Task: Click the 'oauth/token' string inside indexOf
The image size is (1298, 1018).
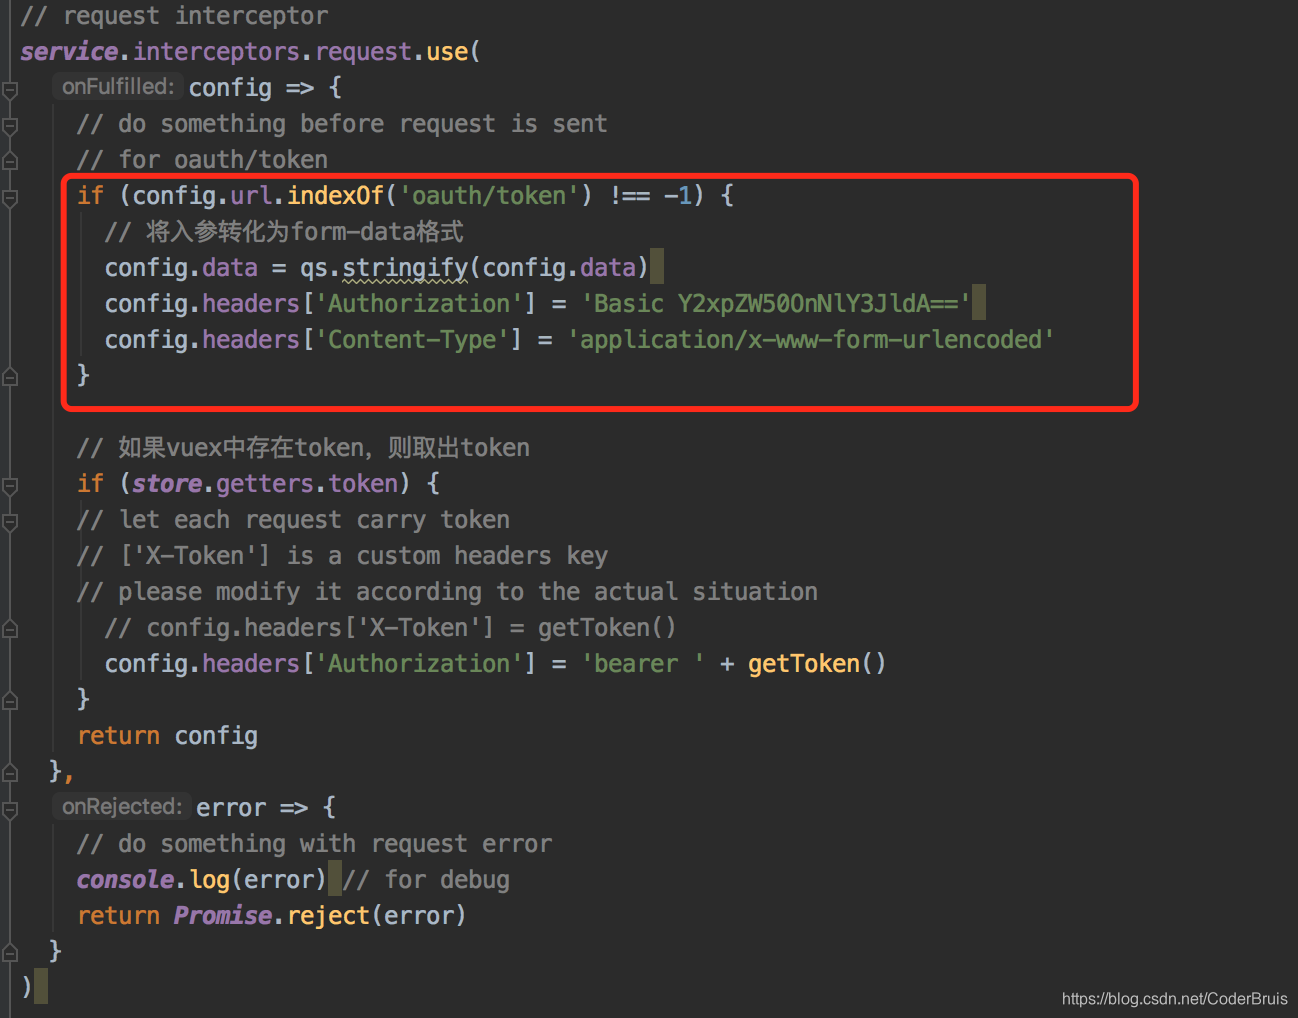Action: coord(489,195)
